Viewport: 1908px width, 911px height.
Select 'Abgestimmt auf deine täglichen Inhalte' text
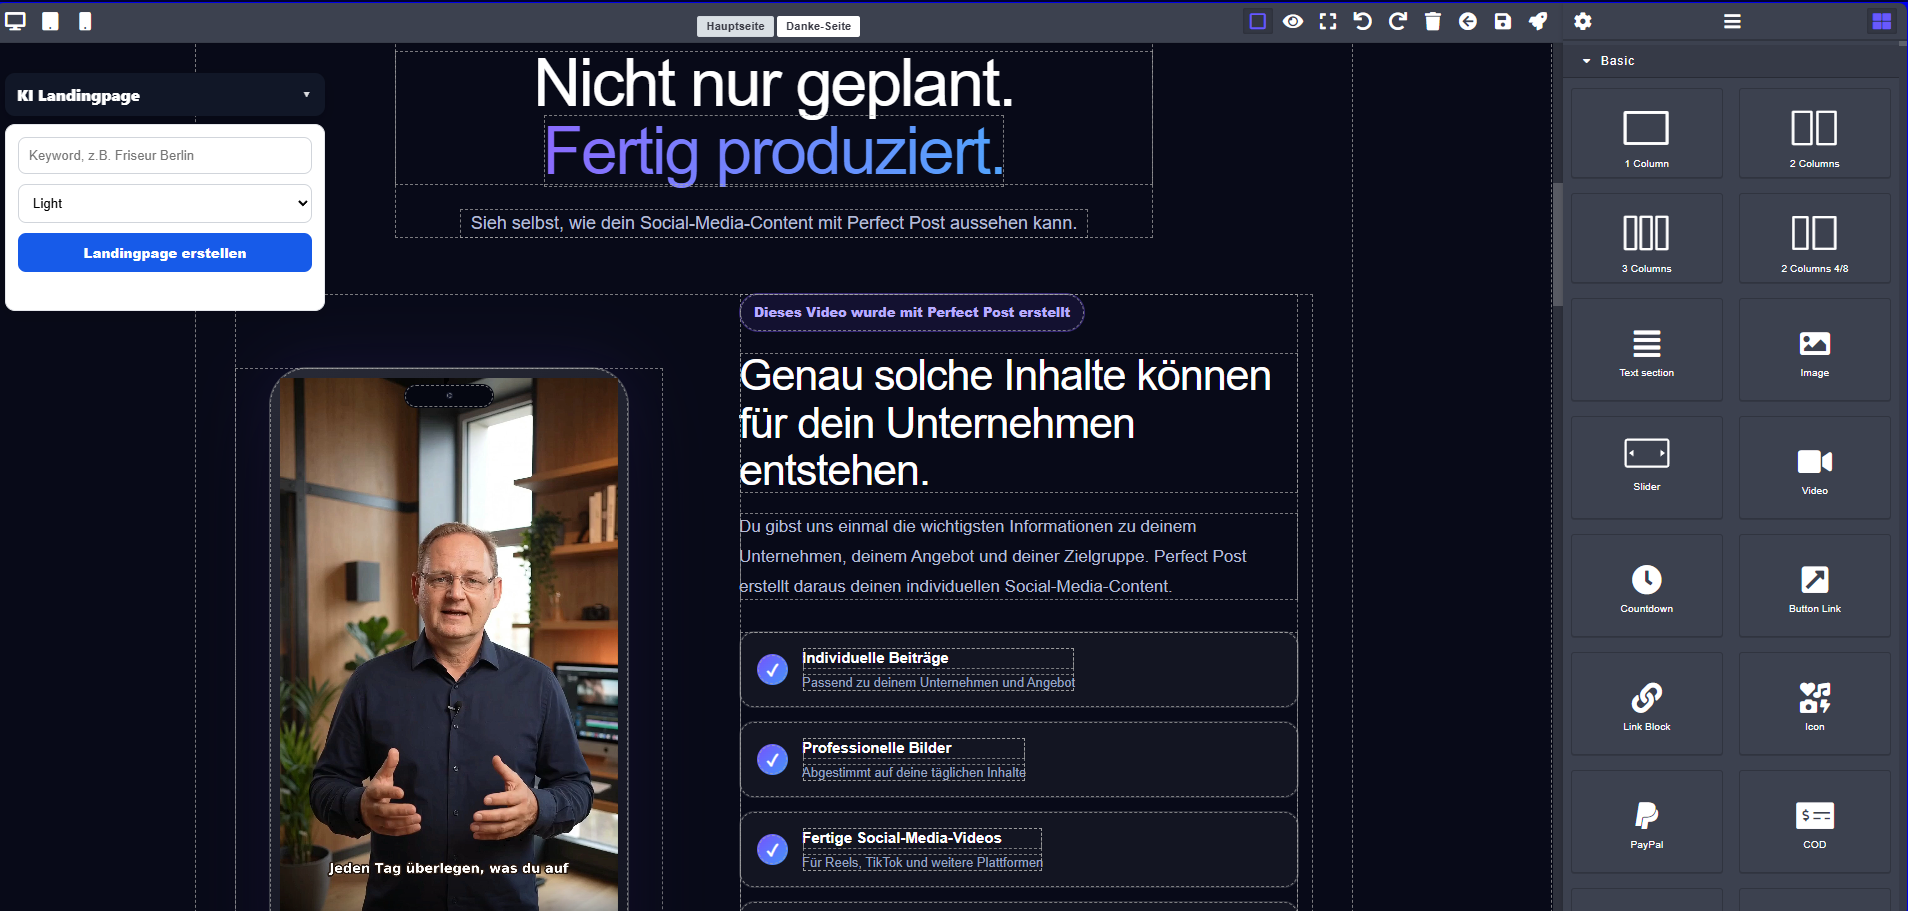914,772
